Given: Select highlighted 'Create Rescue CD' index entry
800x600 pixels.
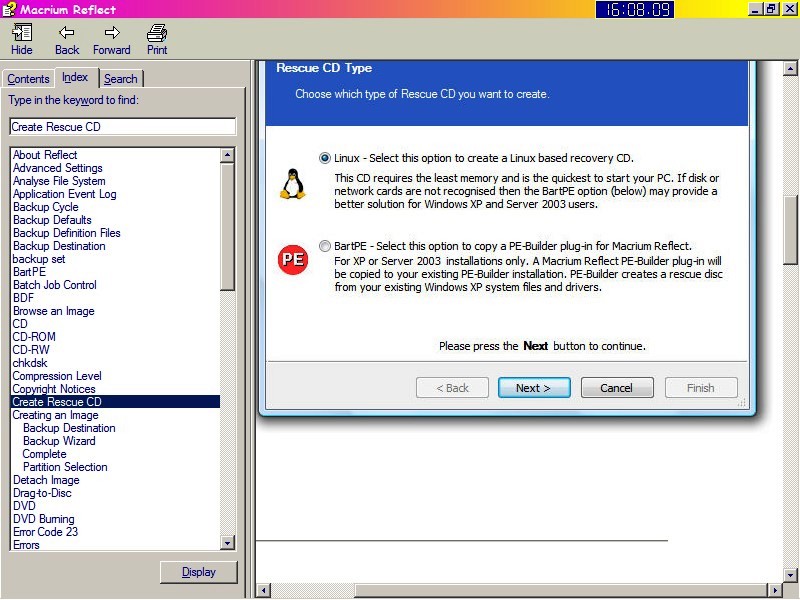Looking at the screenshot, I should [115, 402].
